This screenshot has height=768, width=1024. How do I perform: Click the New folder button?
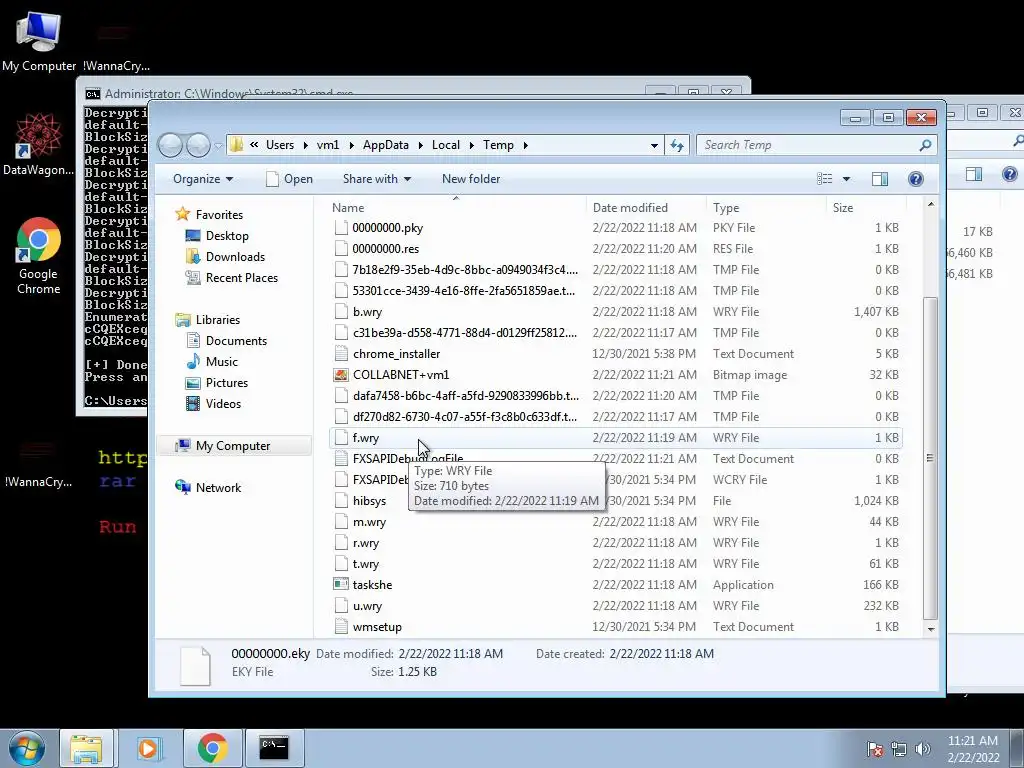pos(471,179)
